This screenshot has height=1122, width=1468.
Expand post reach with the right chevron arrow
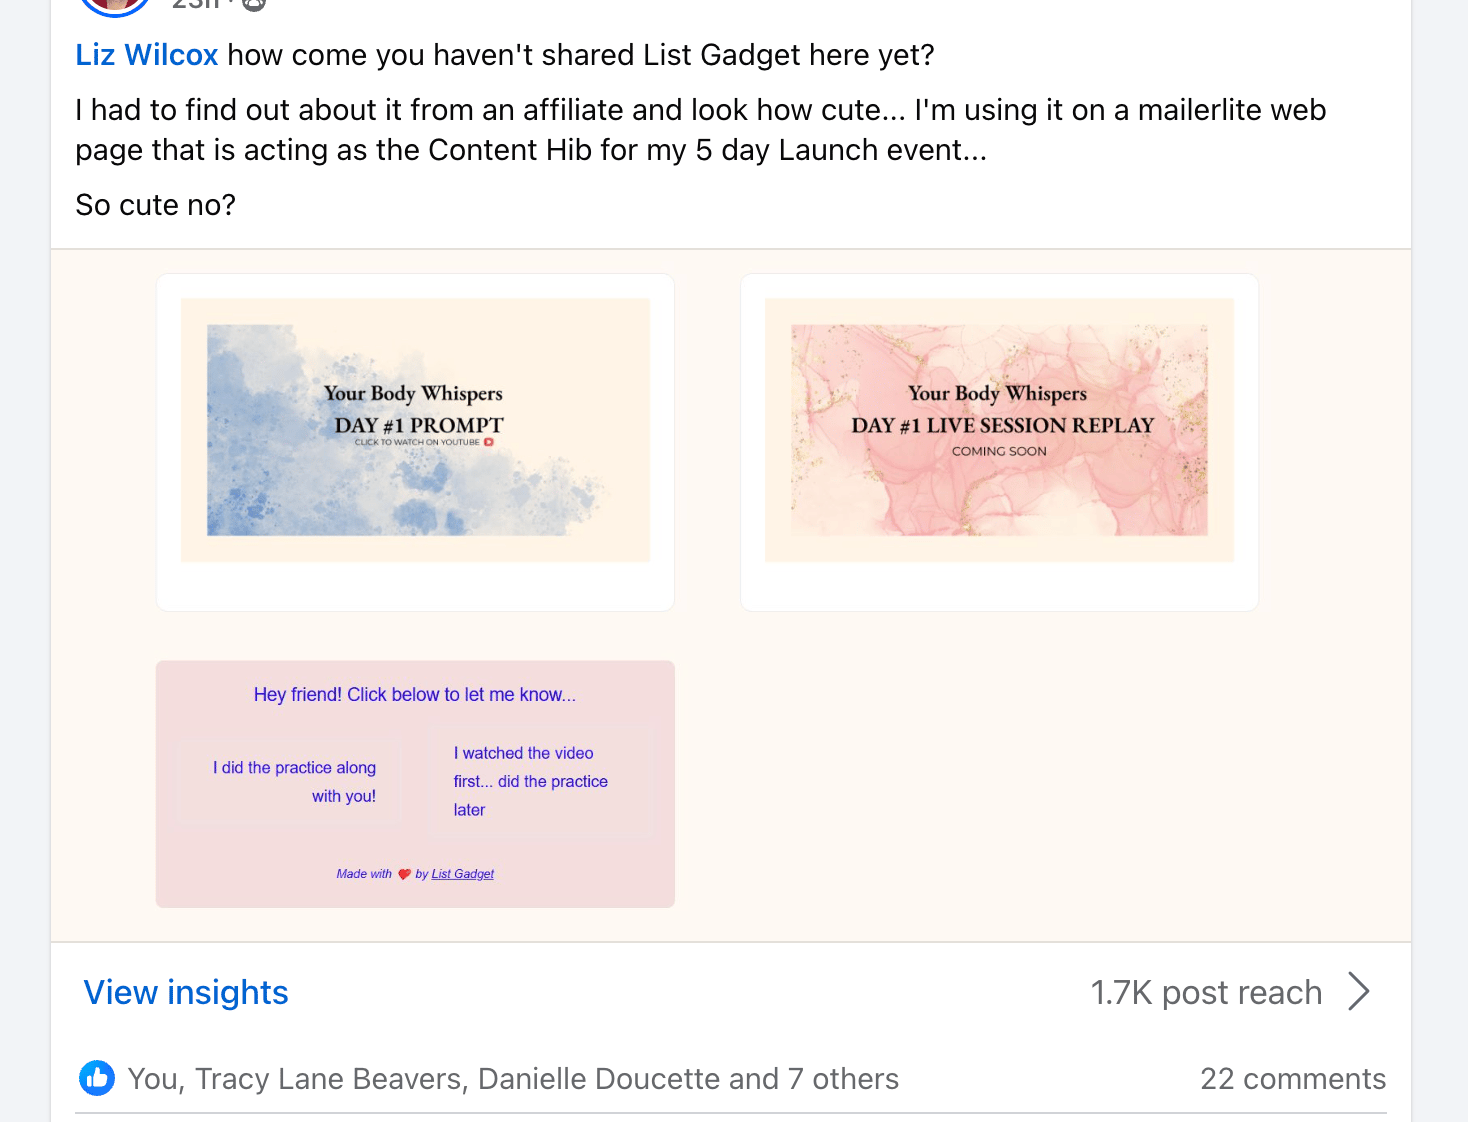(1359, 992)
